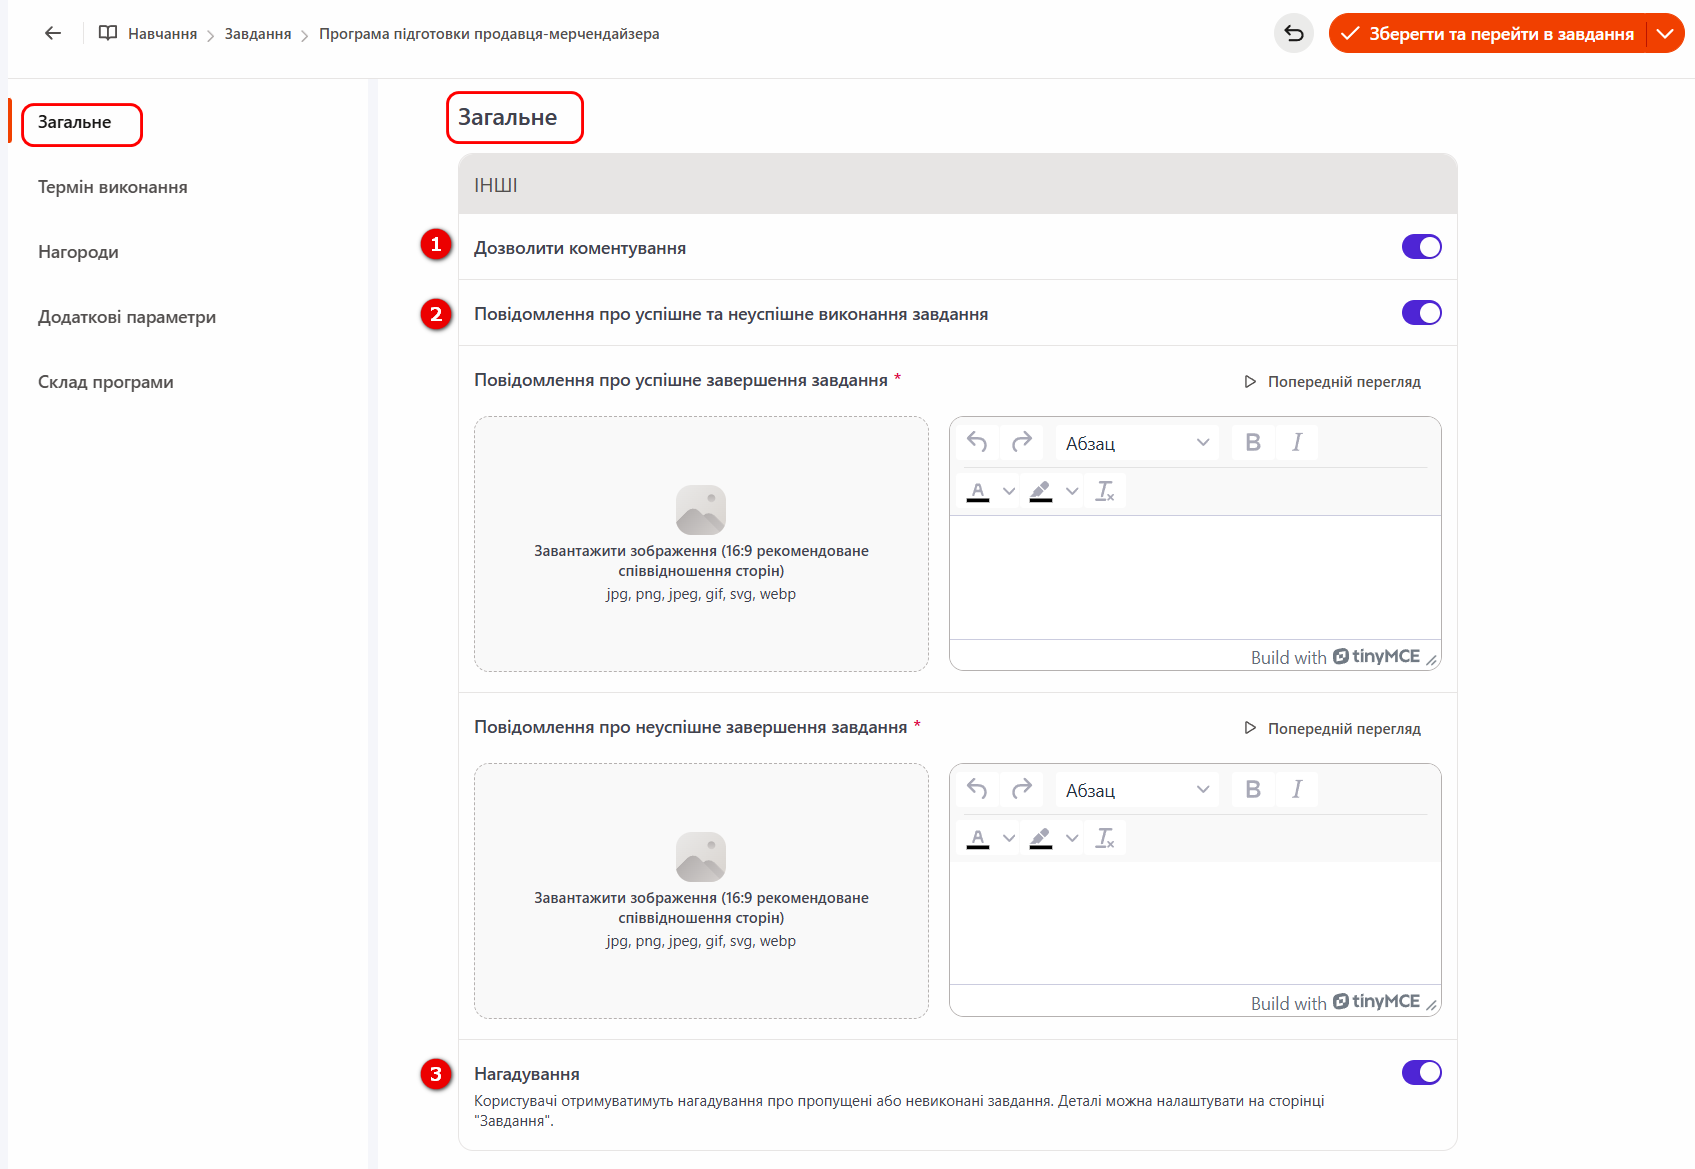Click Зберегти та перейти в завдання button

[x=1489, y=33]
